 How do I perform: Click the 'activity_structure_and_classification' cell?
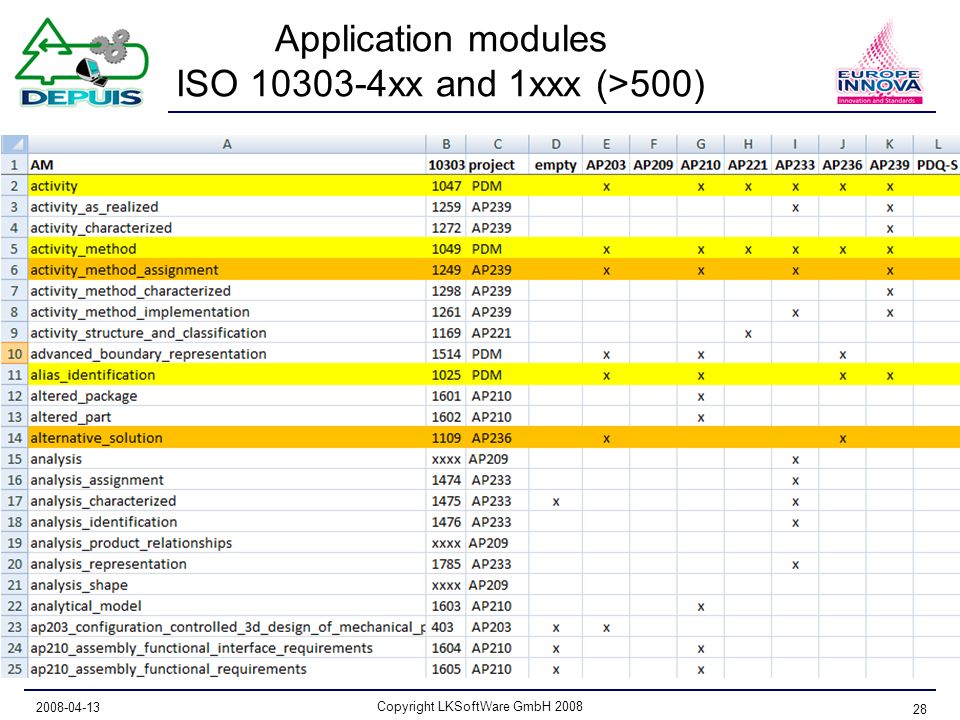tap(227, 332)
